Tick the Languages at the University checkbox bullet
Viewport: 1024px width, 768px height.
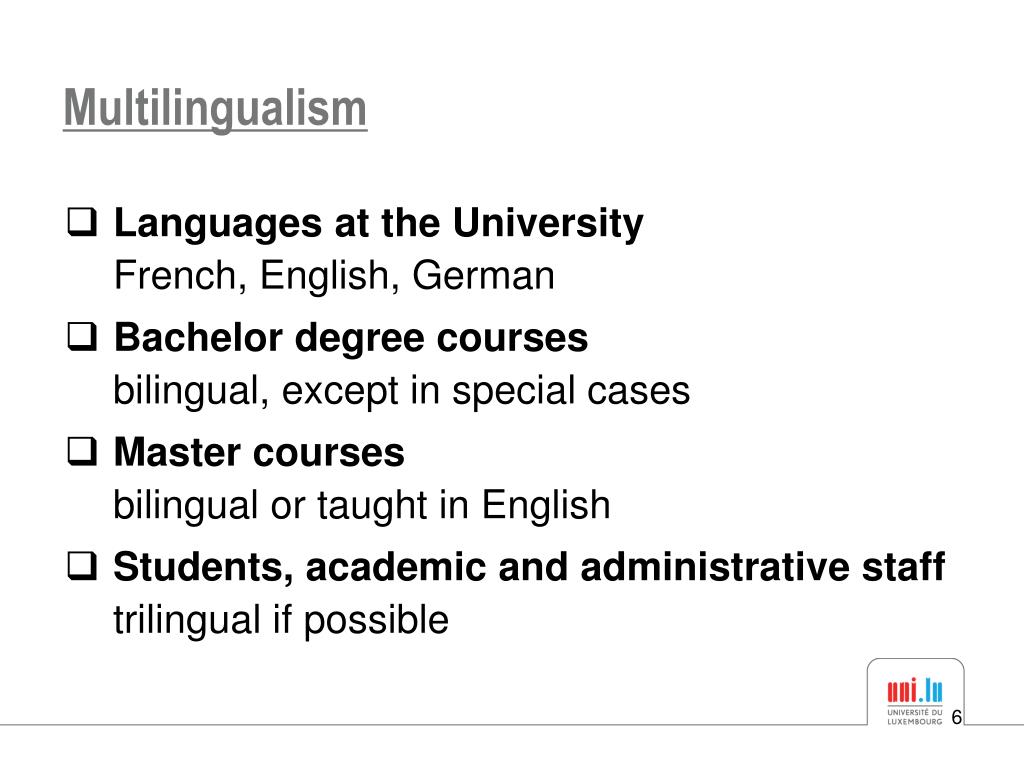[82, 222]
